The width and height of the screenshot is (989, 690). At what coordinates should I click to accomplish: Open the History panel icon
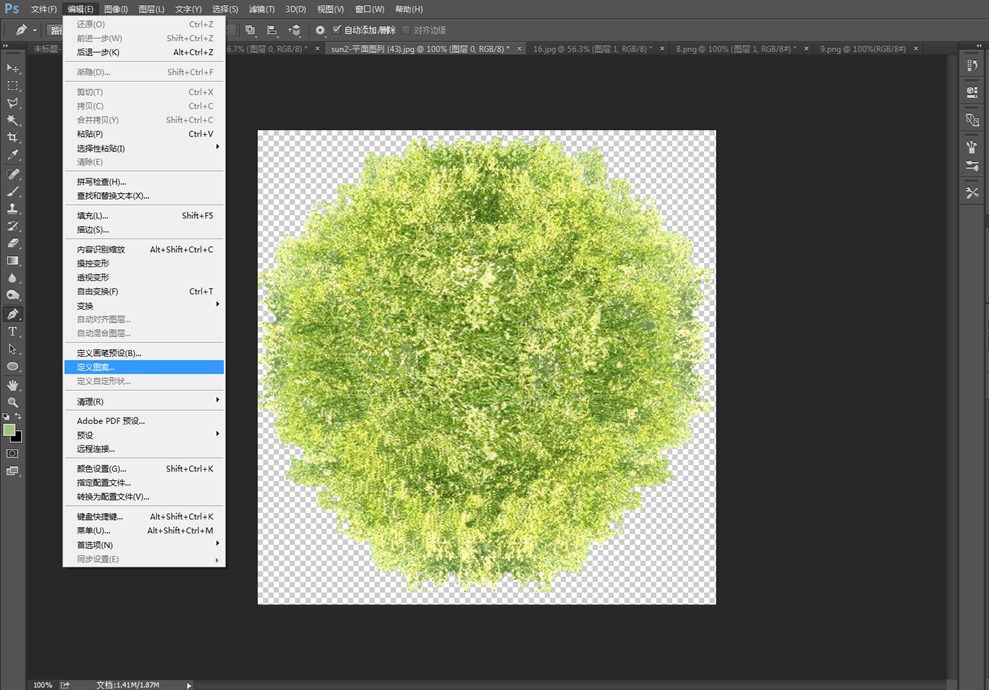[x=972, y=65]
